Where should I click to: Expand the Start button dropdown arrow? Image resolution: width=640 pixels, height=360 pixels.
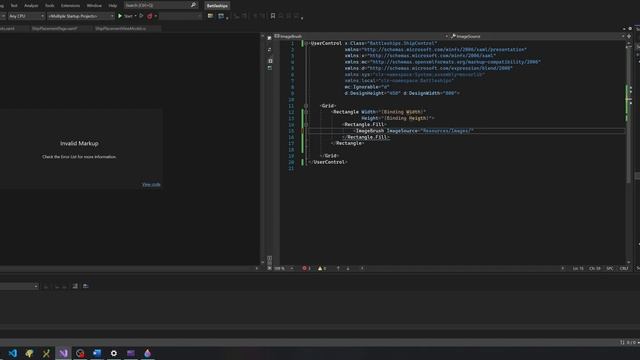point(136,16)
